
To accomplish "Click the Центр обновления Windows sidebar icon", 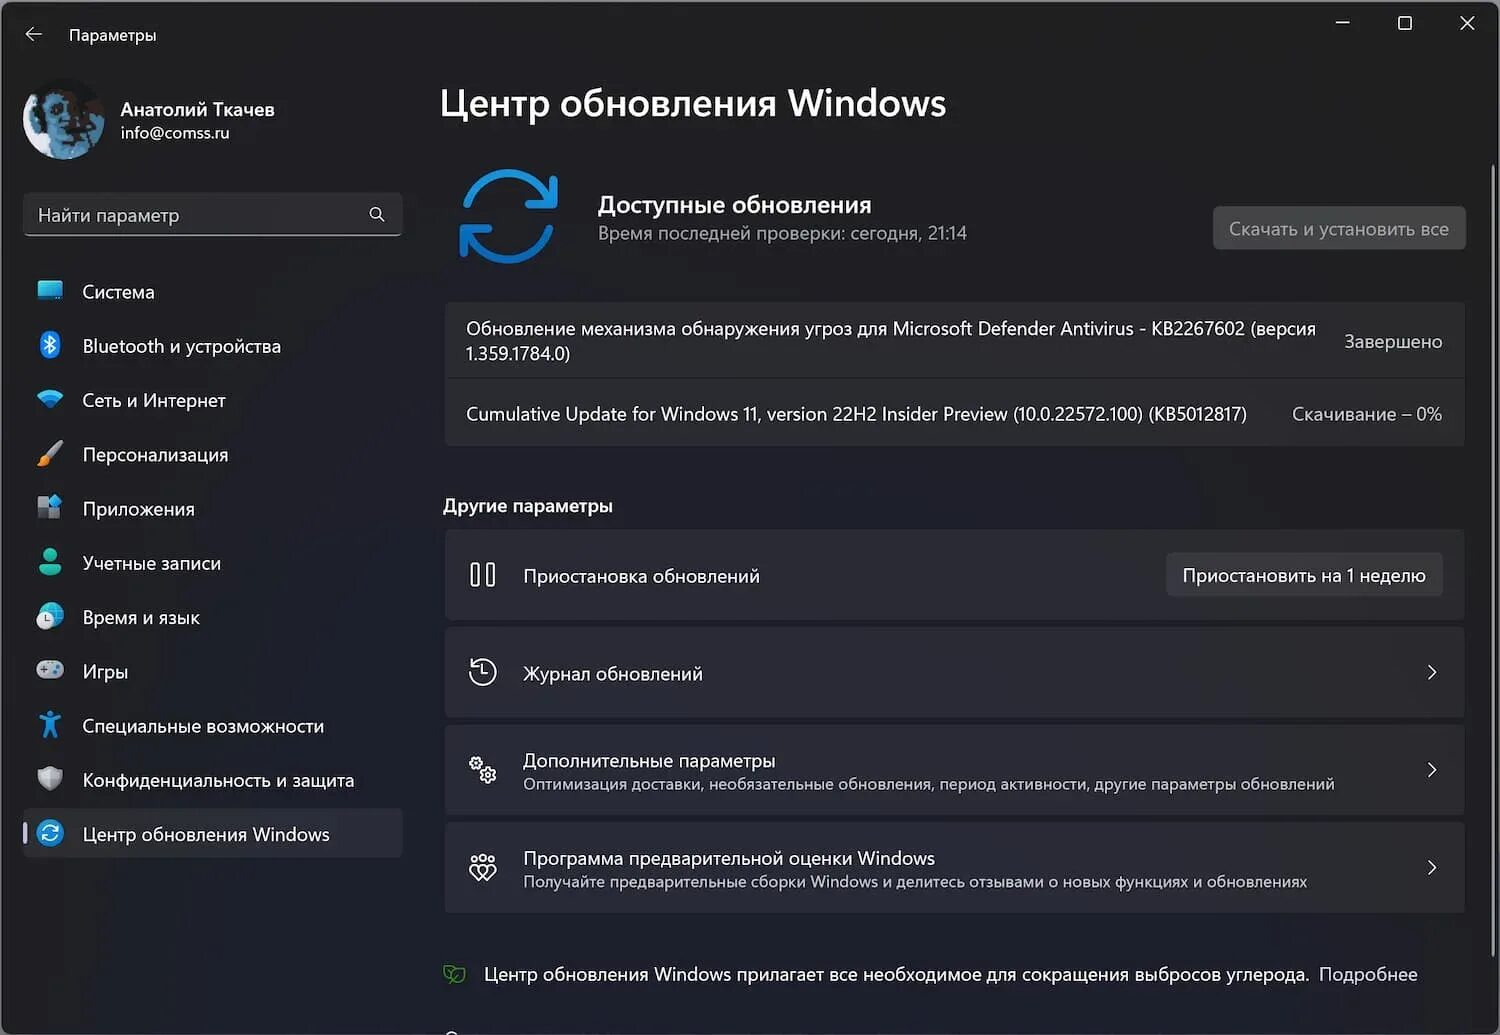I will click(x=50, y=833).
